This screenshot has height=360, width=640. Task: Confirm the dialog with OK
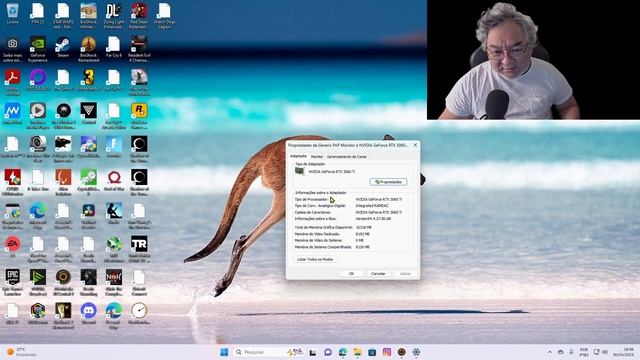point(351,273)
